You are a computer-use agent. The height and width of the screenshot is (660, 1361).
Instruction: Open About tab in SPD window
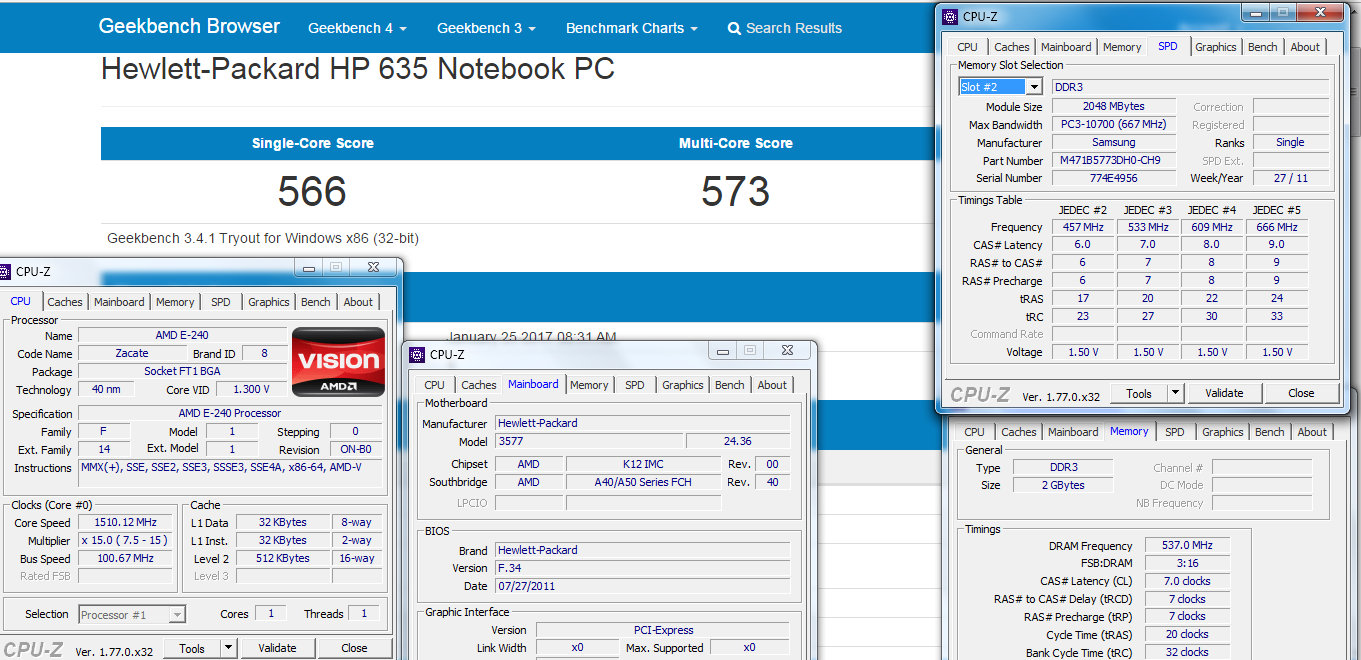tap(1305, 47)
